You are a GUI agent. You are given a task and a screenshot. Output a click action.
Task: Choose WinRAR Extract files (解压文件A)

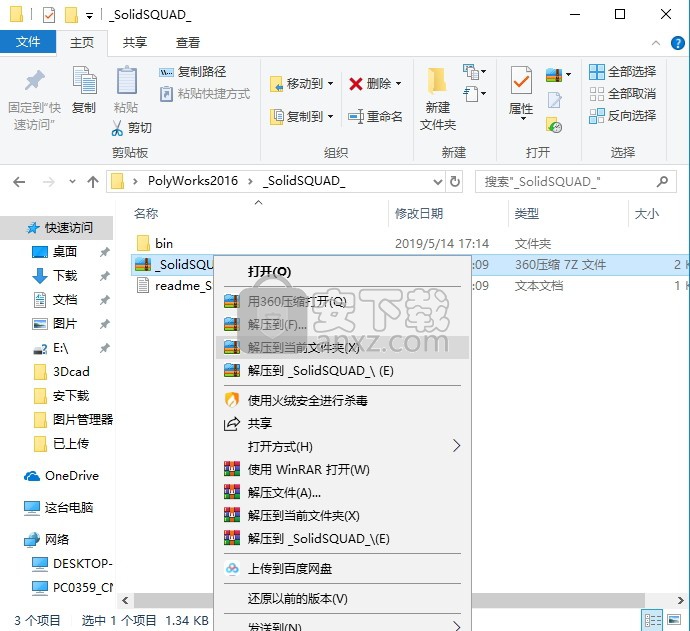click(342, 492)
